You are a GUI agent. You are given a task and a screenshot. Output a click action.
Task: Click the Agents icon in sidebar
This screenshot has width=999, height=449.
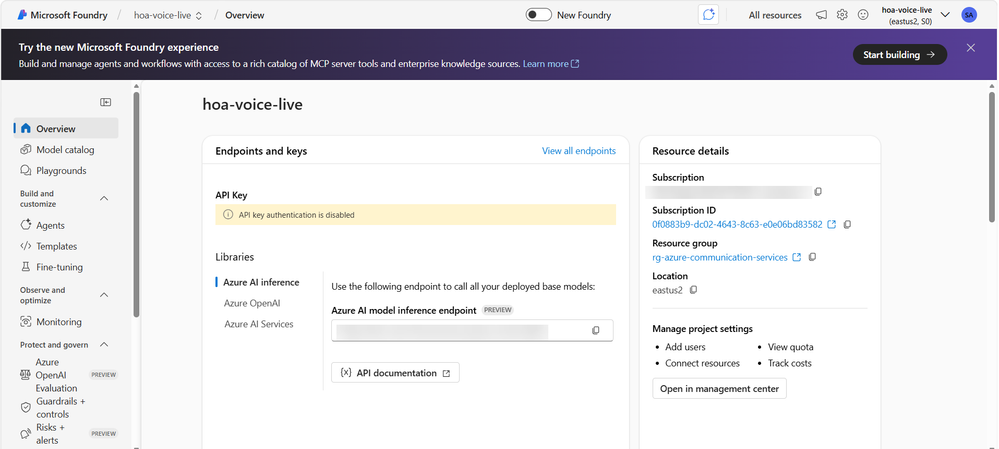(25, 225)
